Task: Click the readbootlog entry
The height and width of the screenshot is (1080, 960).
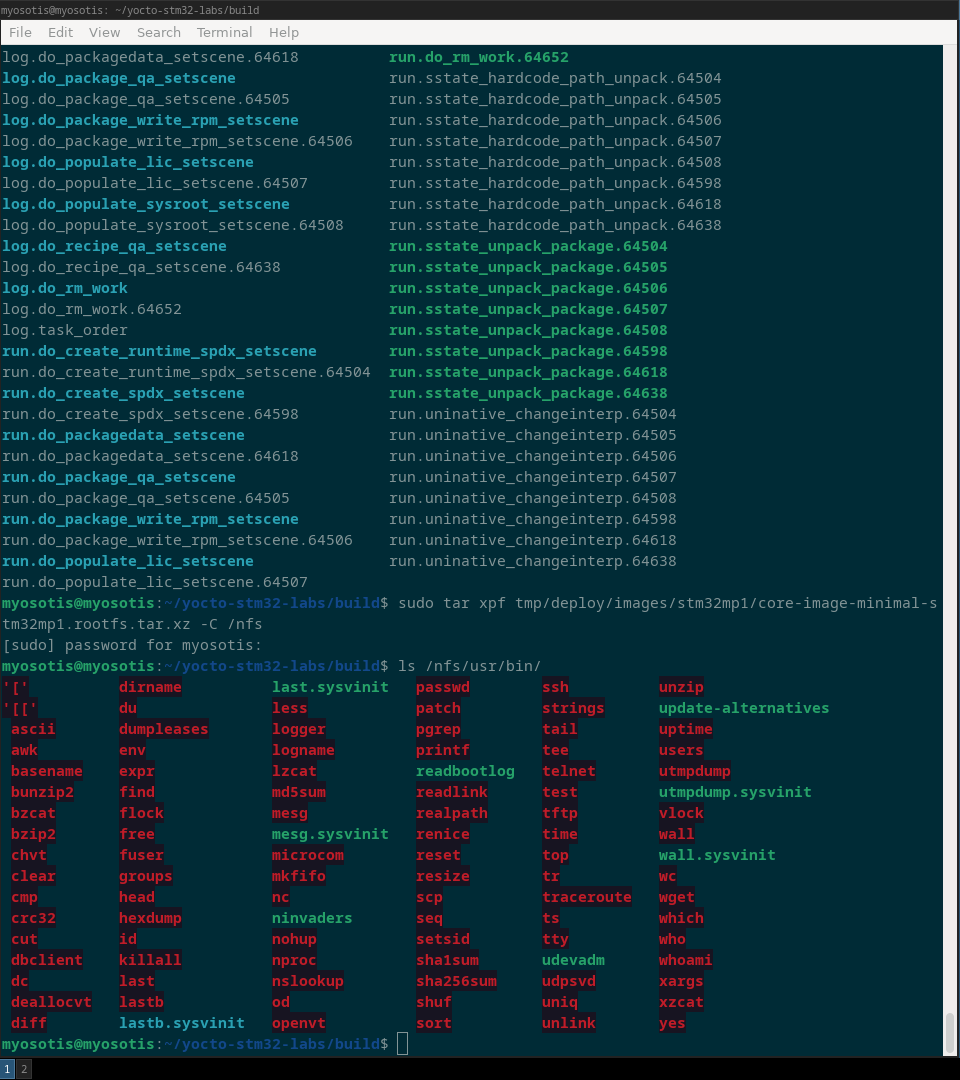Action: click(465, 771)
